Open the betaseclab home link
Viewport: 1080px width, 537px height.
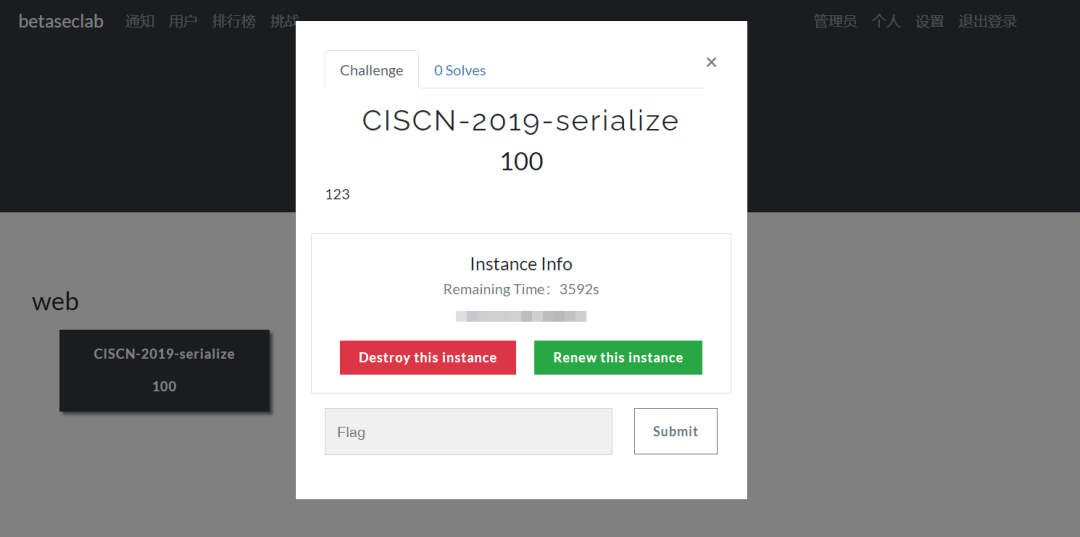(61, 21)
